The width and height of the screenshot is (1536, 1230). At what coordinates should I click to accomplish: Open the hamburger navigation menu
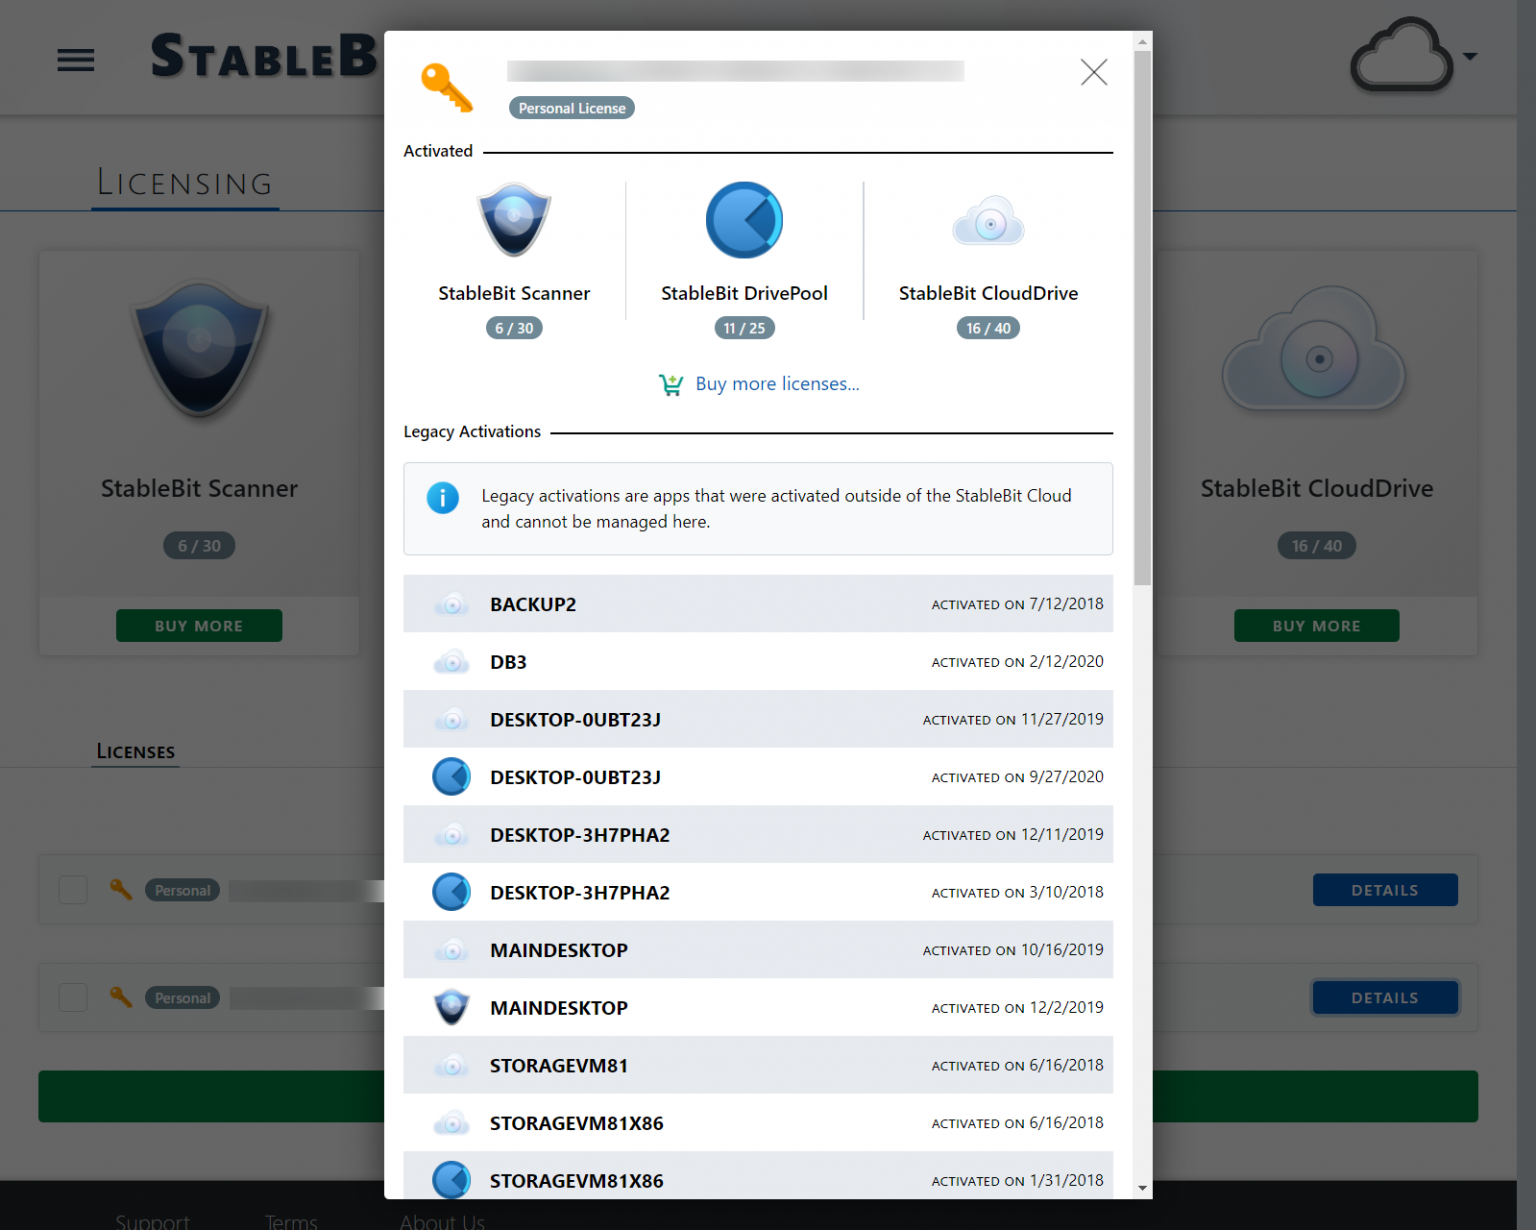click(75, 60)
